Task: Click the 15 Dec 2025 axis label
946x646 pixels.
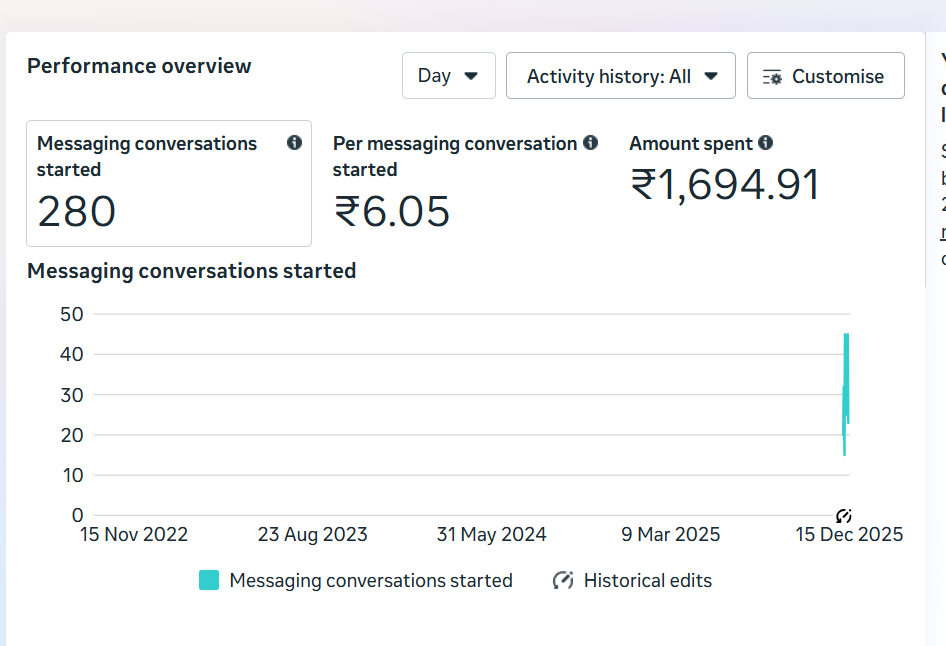Action: (x=849, y=534)
